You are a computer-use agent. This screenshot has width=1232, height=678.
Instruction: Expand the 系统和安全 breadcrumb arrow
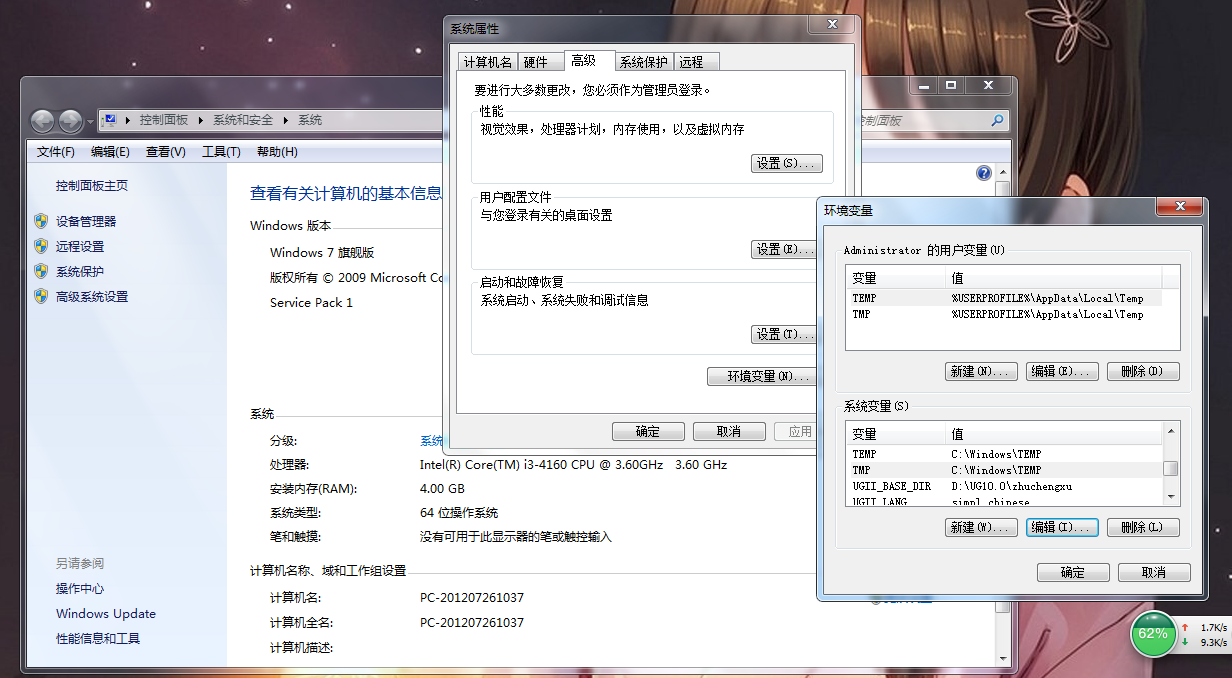(x=285, y=120)
